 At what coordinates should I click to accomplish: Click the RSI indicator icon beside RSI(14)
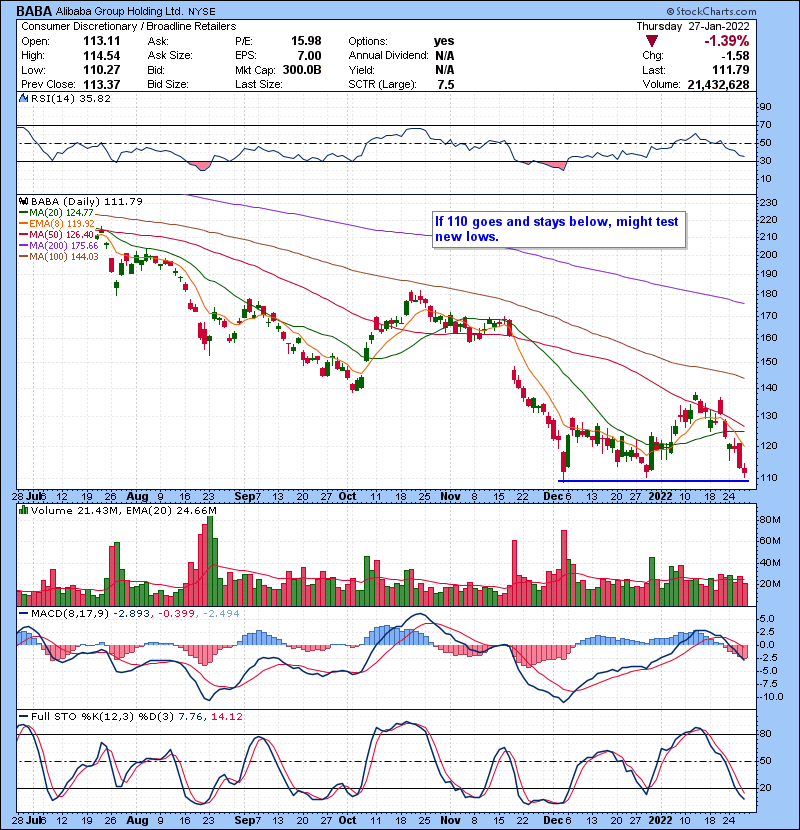coord(24,98)
